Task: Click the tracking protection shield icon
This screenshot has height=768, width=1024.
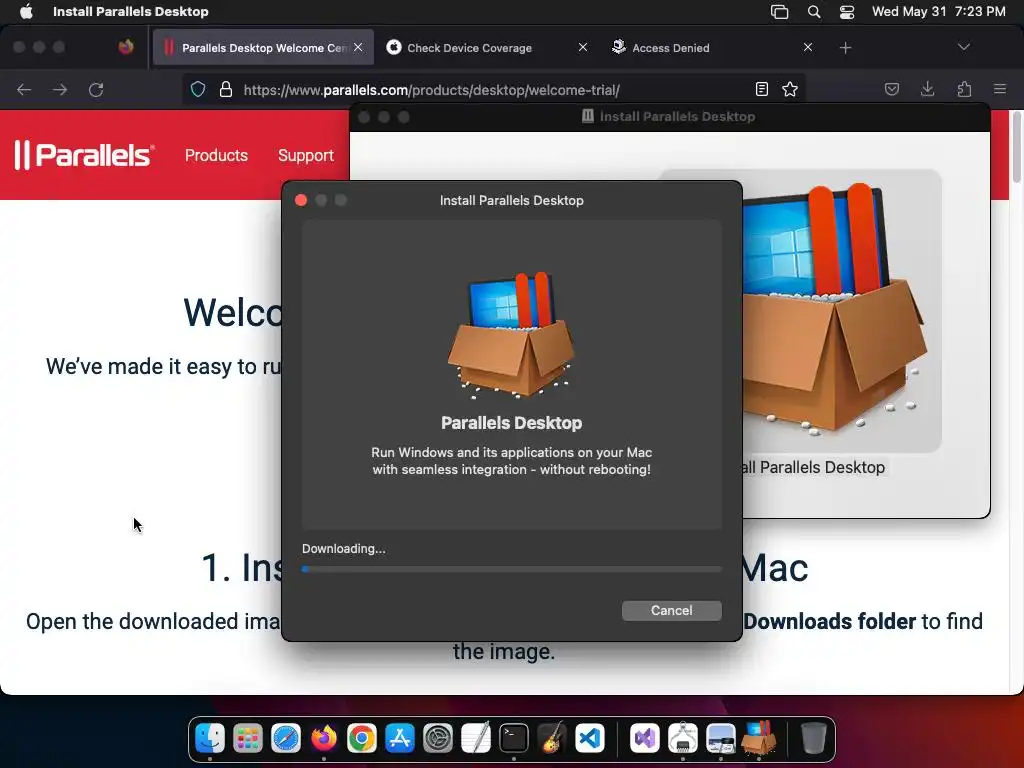Action: [198, 89]
